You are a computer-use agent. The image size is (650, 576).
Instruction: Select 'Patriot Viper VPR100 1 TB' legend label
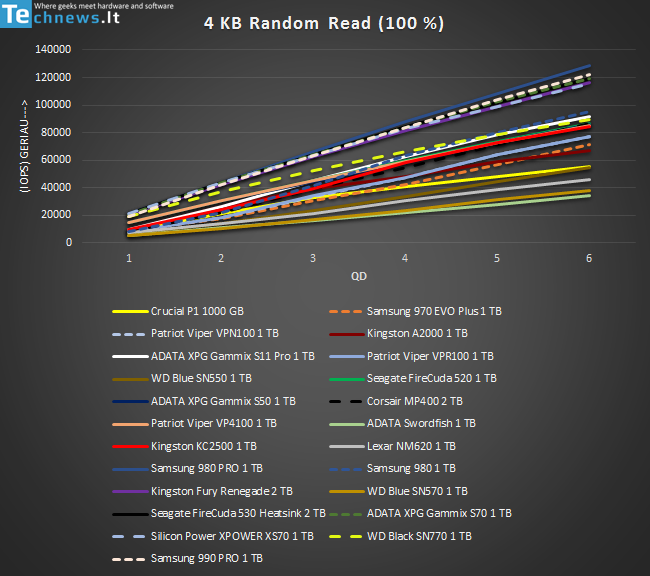click(430, 356)
